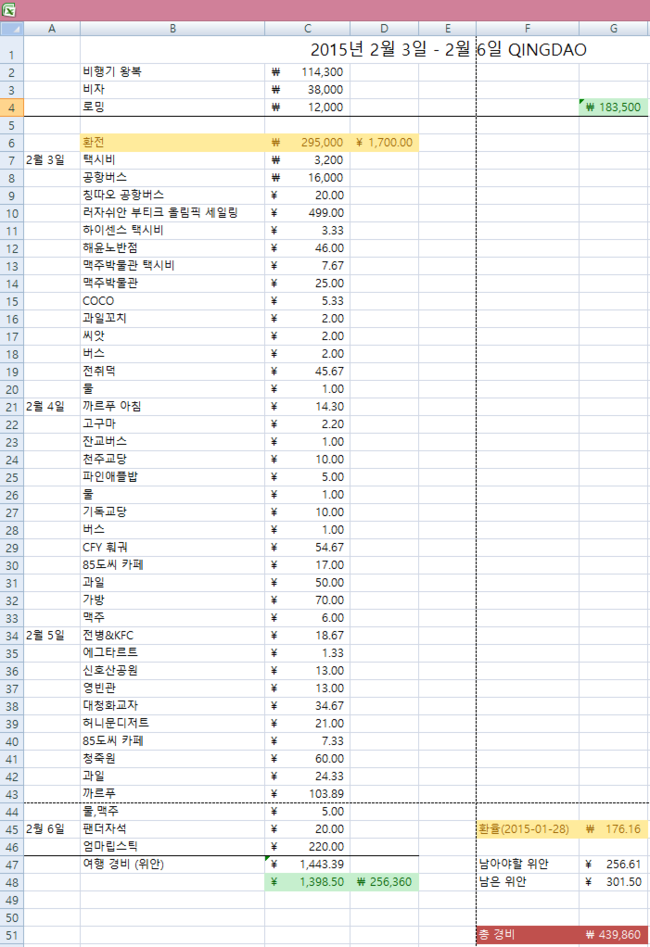This screenshot has width=650, height=947.
Task: Click cell '비행기 왕복'
Action: pyautogui.click(x=172, y=72)
